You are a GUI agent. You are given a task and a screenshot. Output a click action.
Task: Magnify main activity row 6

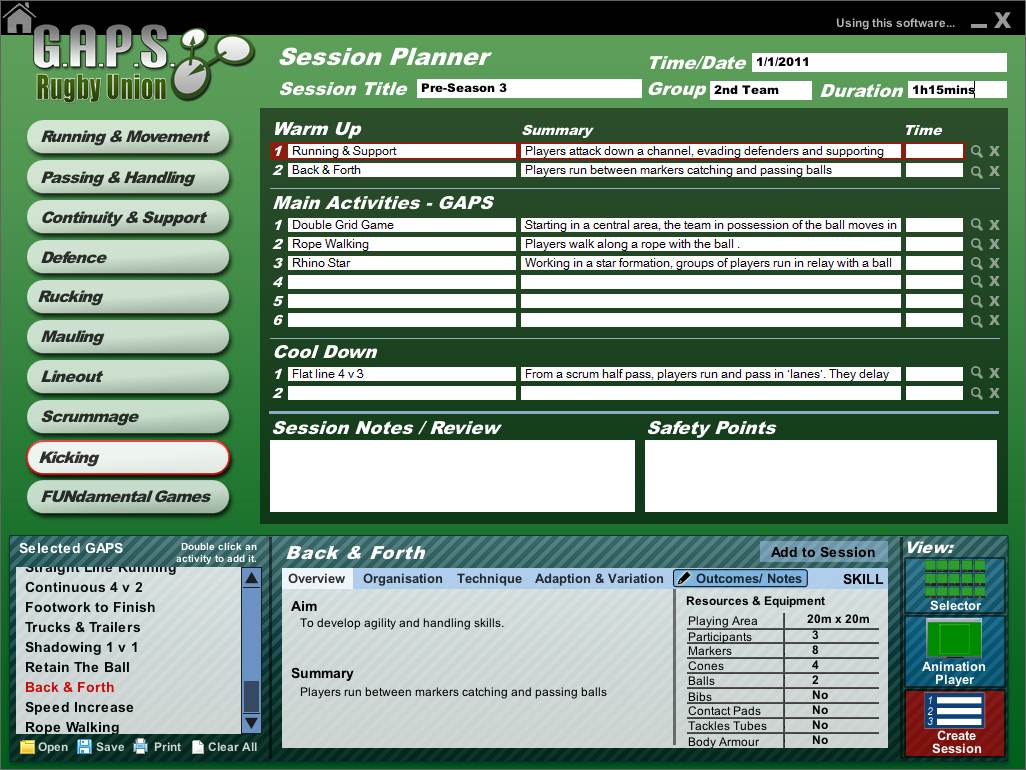[x=976, y=321]
